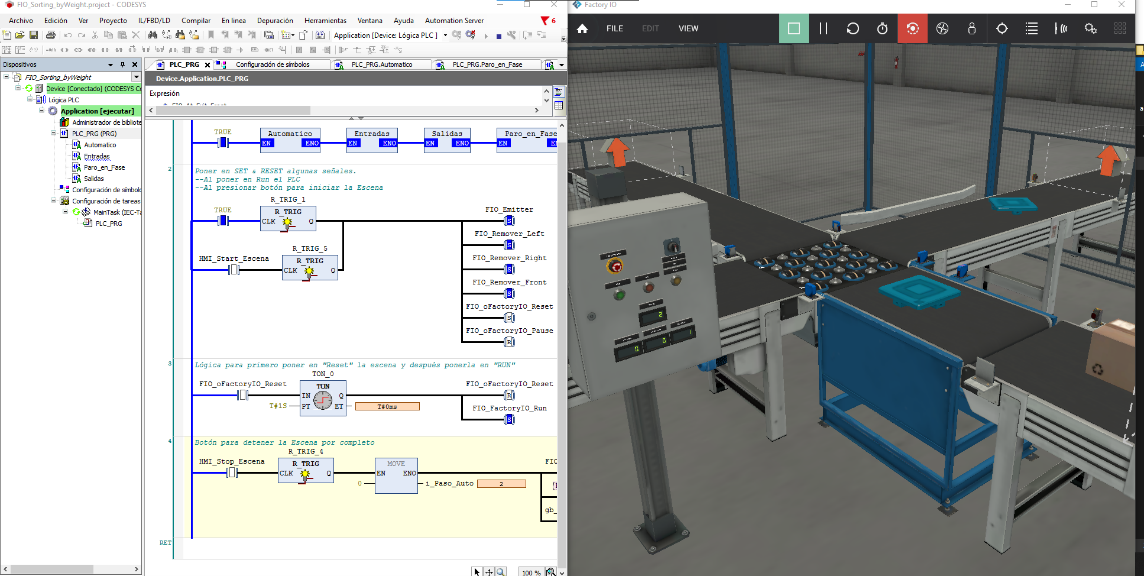Stop the Factory IO simulation

[794, 28]
